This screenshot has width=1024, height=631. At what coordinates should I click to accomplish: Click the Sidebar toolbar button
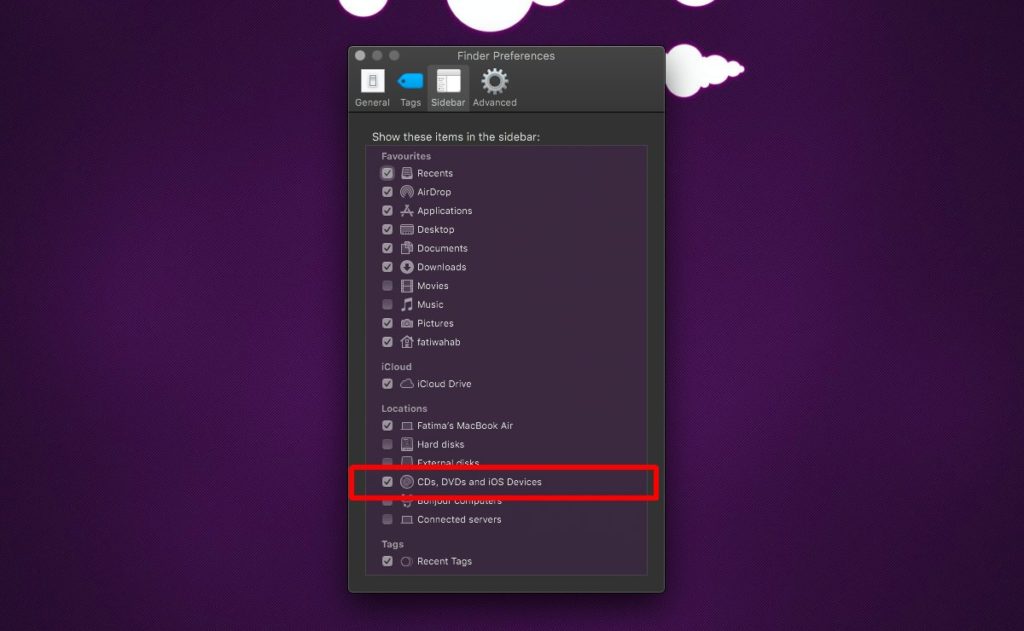pyautogui.click(x=448, y=86)
